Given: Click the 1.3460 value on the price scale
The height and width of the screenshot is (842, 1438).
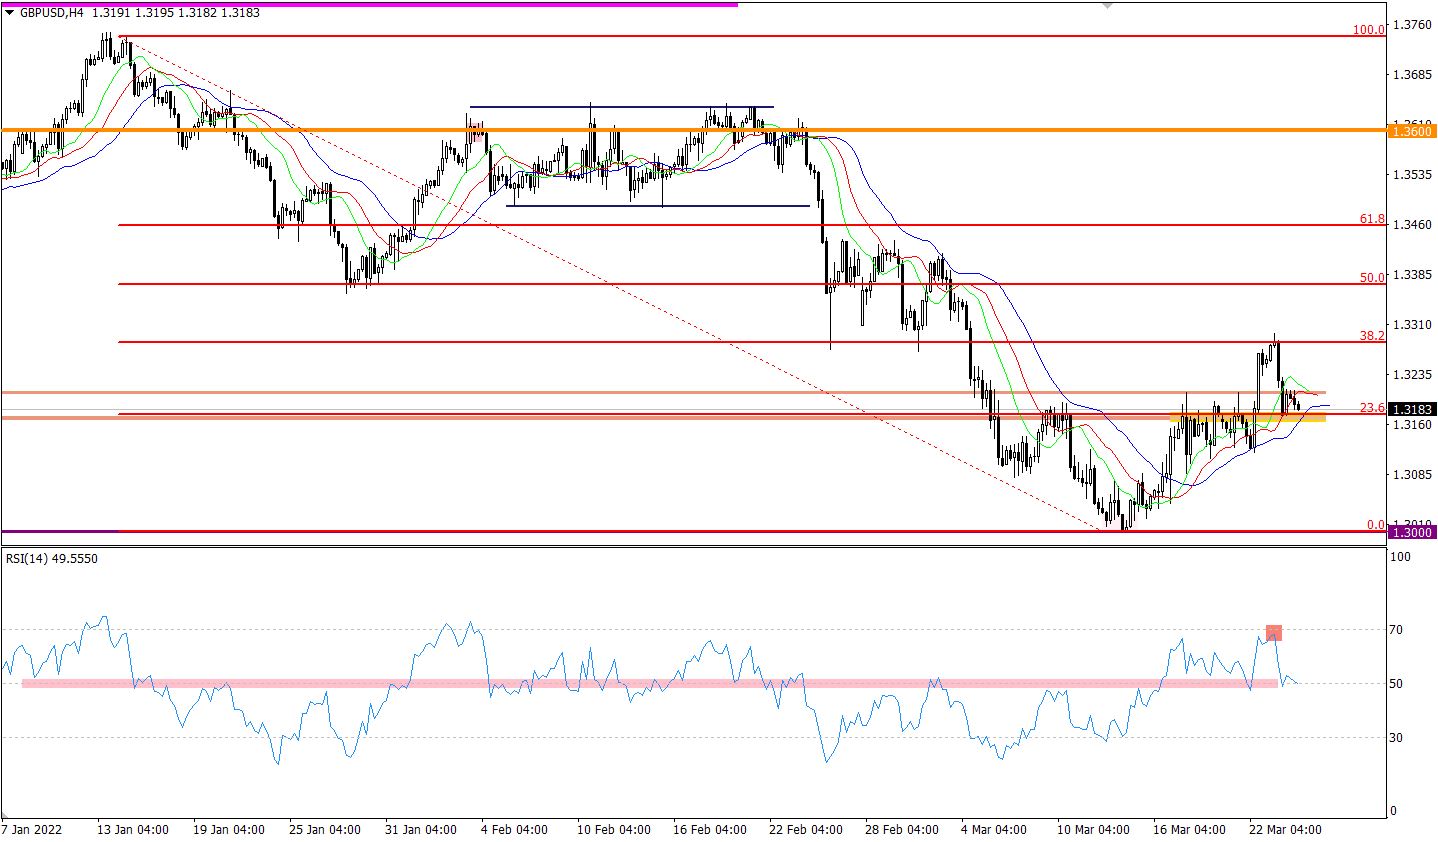Looking at the screenshot, I should pos(1413,224).
